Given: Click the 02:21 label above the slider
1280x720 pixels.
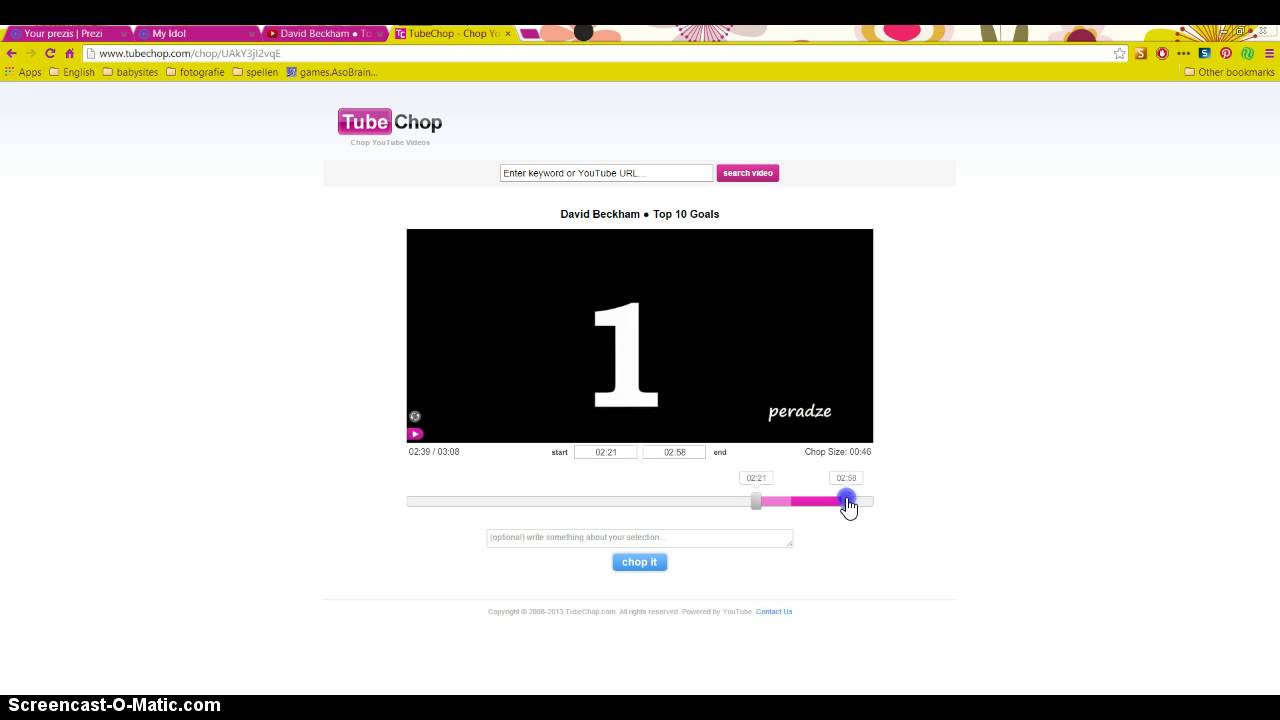Looking at the screenshot, I should (x=756, y=478).
